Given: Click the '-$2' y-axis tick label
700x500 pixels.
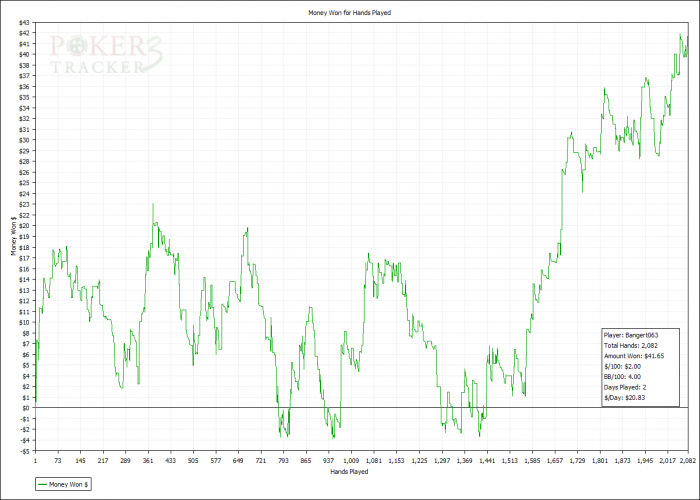Looking at the screenshot, I should pyautogui.click(x=25, y=429).
